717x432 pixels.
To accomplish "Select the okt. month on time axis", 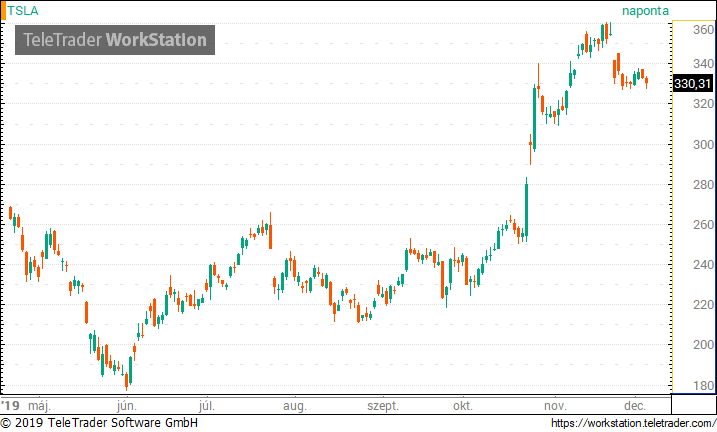I will tap(463, 405).
